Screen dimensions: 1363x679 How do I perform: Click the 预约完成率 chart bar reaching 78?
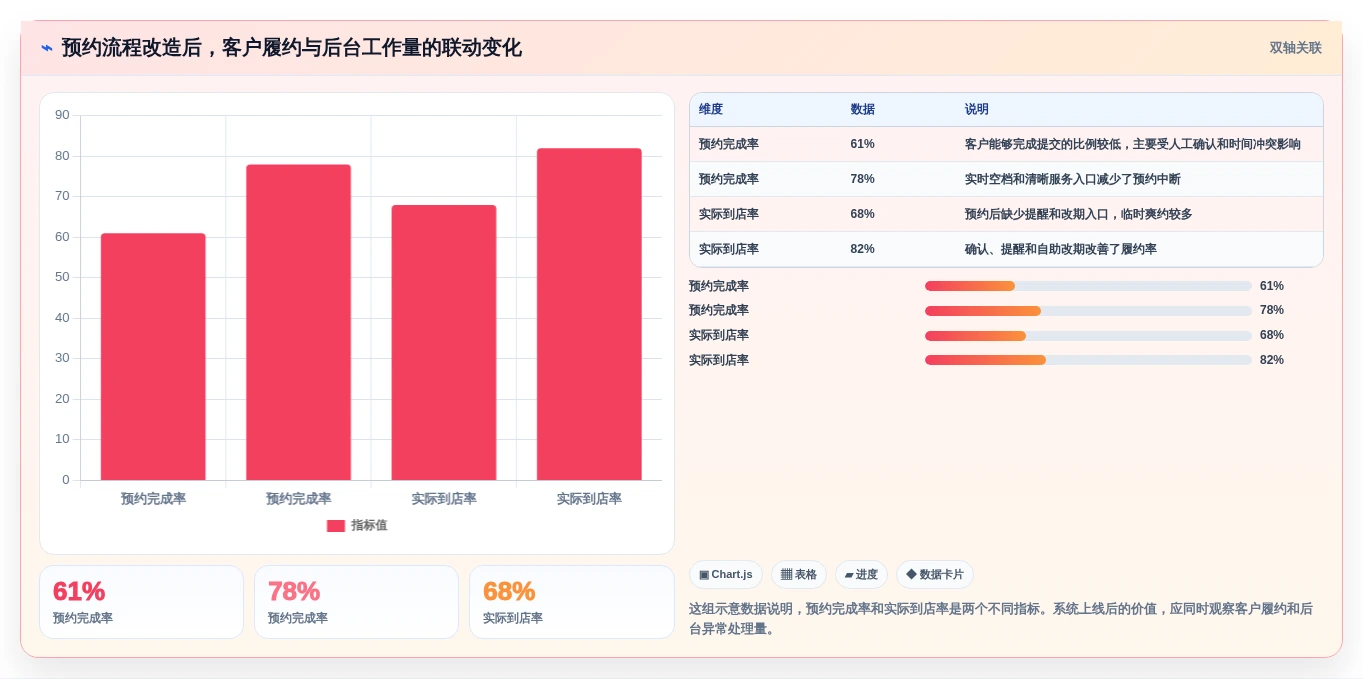(x=298, y=323)
